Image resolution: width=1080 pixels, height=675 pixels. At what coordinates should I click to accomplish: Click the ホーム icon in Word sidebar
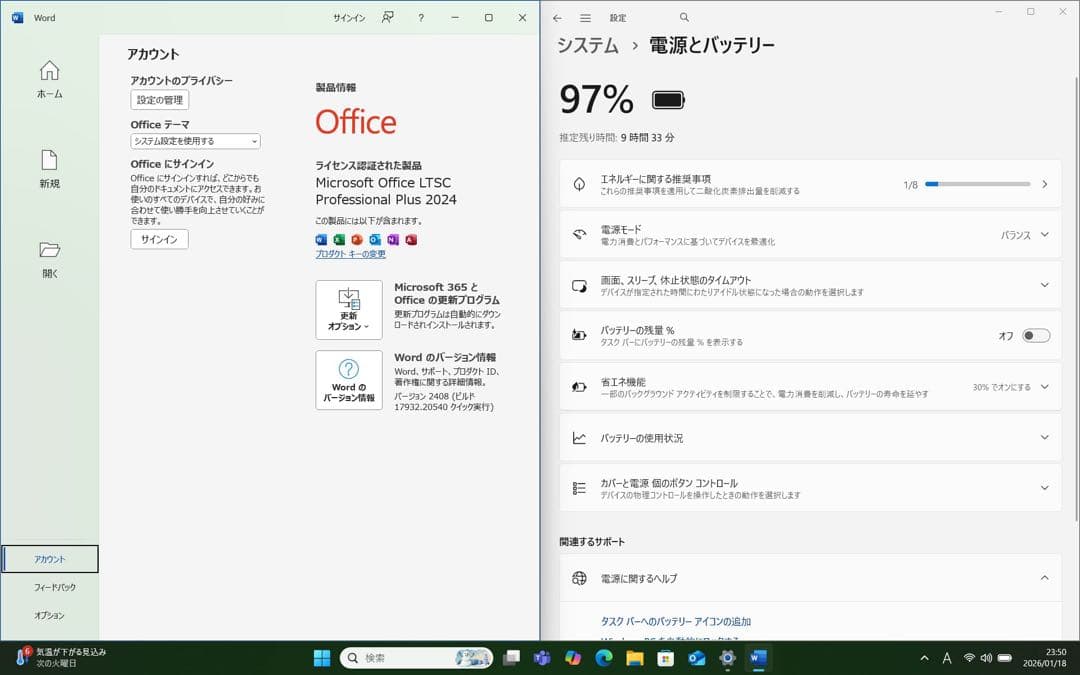pos(49,78)
